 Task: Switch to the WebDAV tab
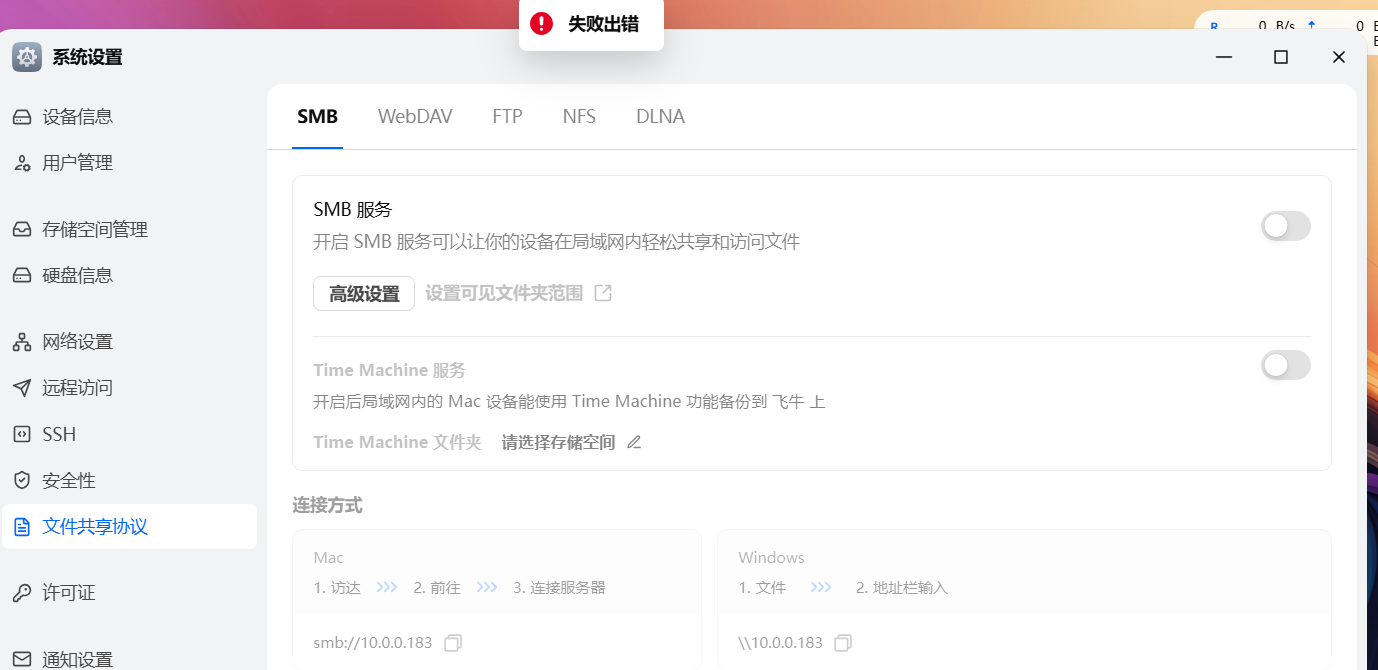(415, 117)
